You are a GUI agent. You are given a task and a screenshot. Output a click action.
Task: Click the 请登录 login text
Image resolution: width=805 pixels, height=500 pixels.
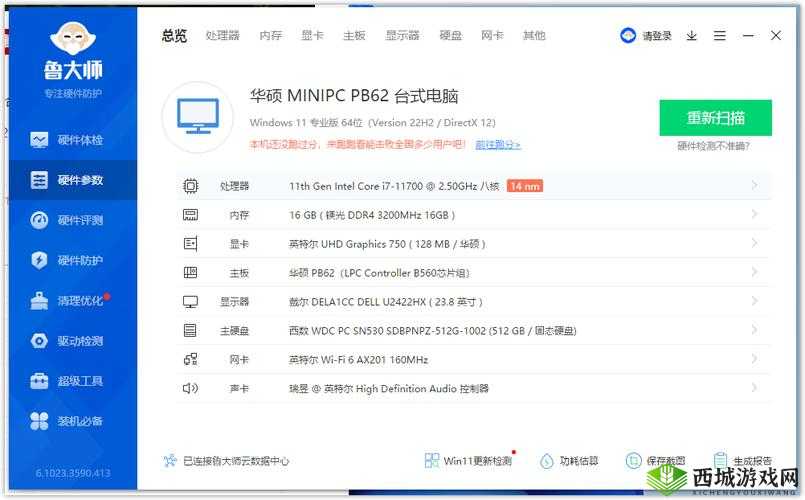click(x=657, y=35)
